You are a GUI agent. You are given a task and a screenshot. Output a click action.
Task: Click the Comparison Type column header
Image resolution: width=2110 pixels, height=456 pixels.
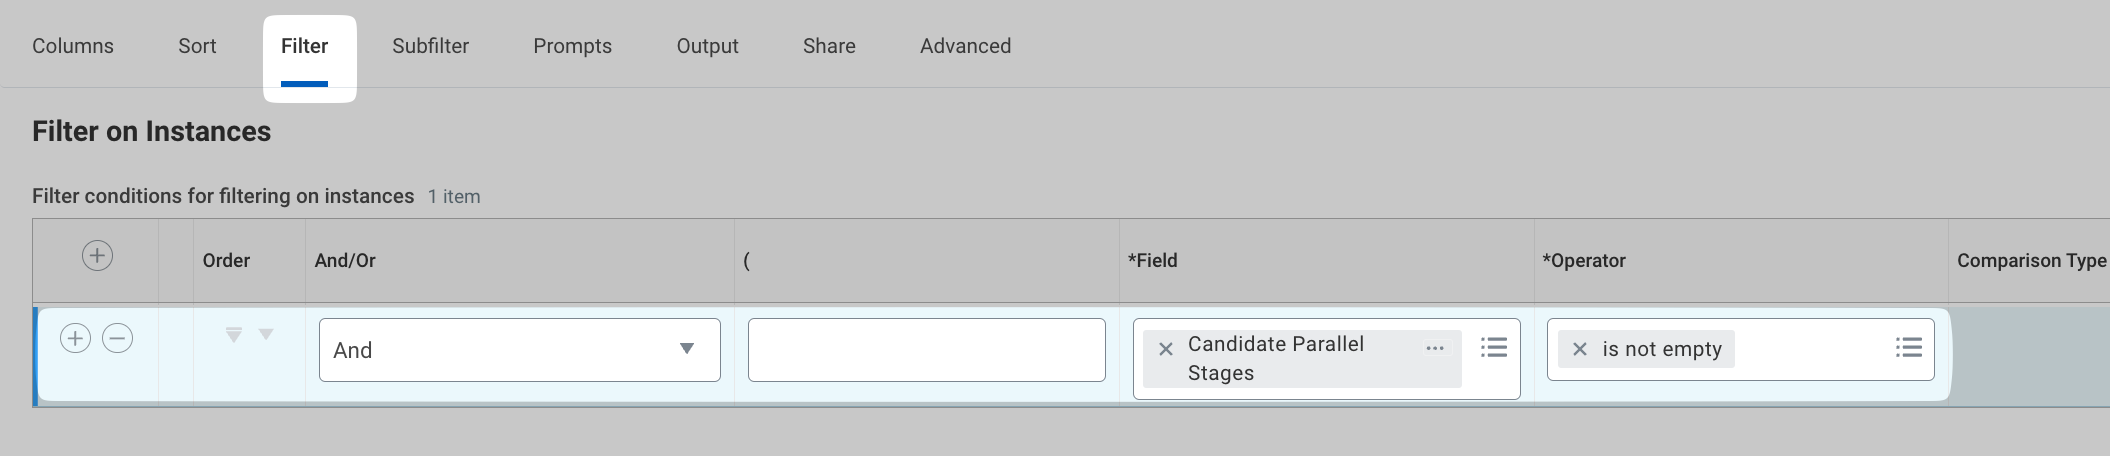pyautogui.click(x=2030, y=261)
